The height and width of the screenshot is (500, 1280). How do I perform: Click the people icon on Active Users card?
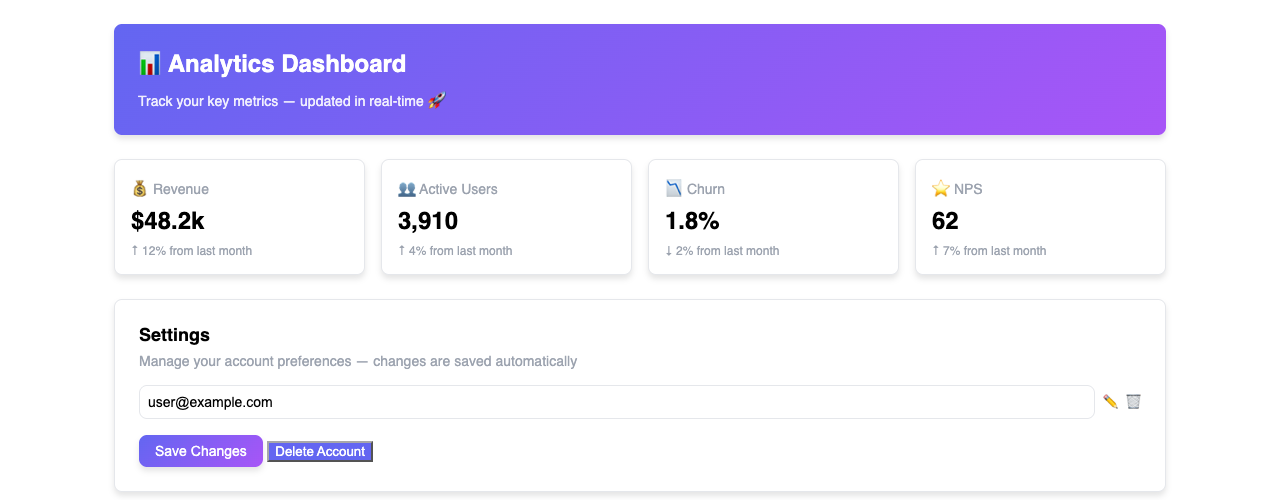[406, 189]
